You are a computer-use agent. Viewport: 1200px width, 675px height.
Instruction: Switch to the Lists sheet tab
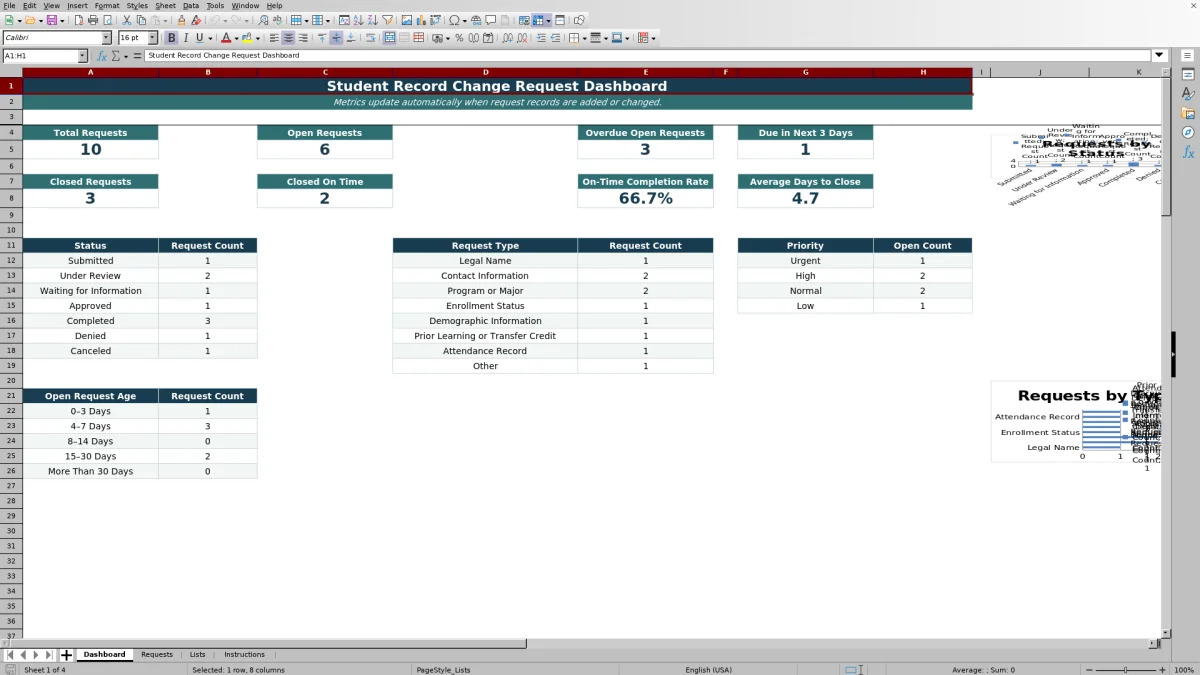(x=197, y=655)
